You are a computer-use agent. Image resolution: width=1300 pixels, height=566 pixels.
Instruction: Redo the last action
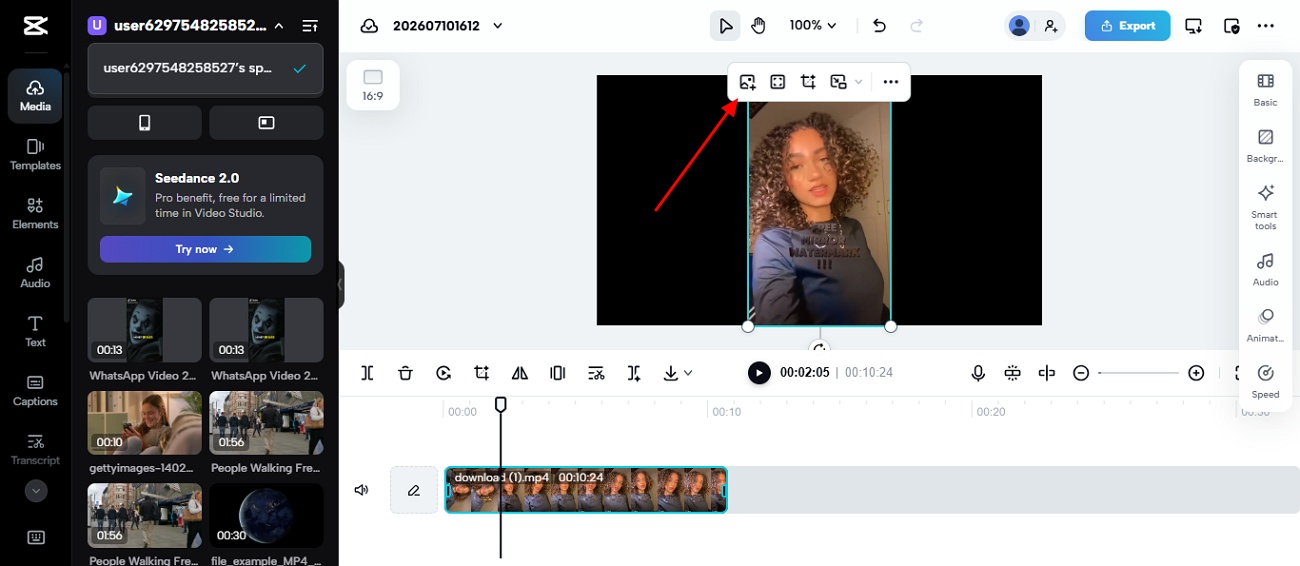tap(917, 26)
